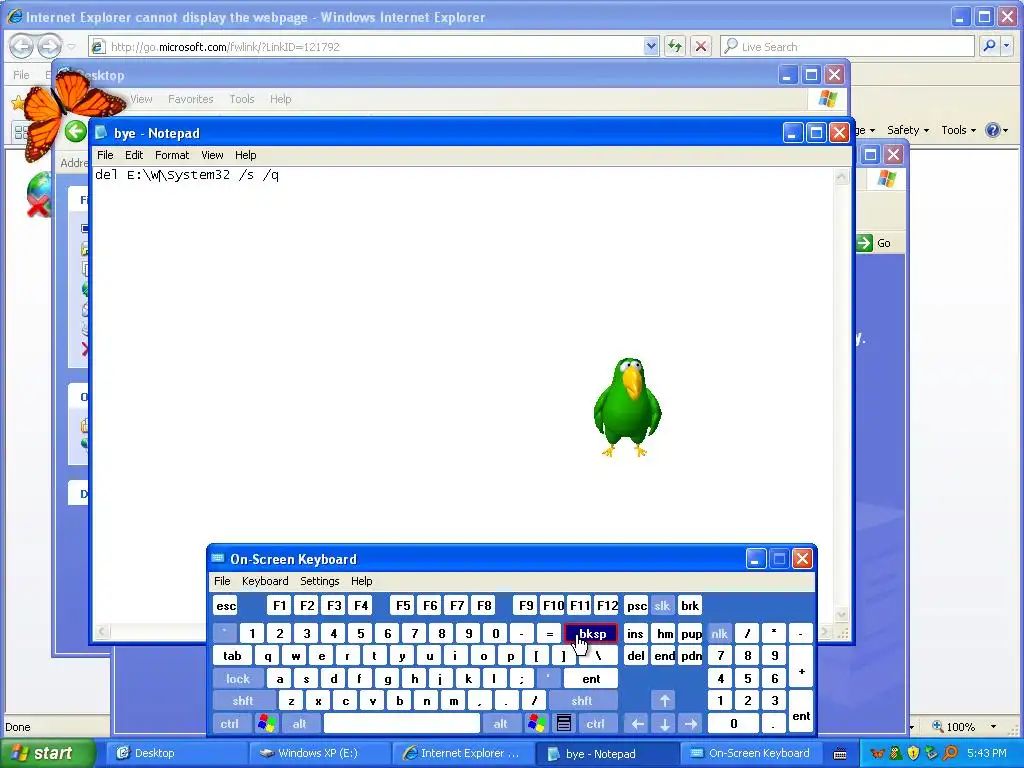Open the IE Safety dropdown menu
The image size is (1024, 768).
tap(908, 130)
